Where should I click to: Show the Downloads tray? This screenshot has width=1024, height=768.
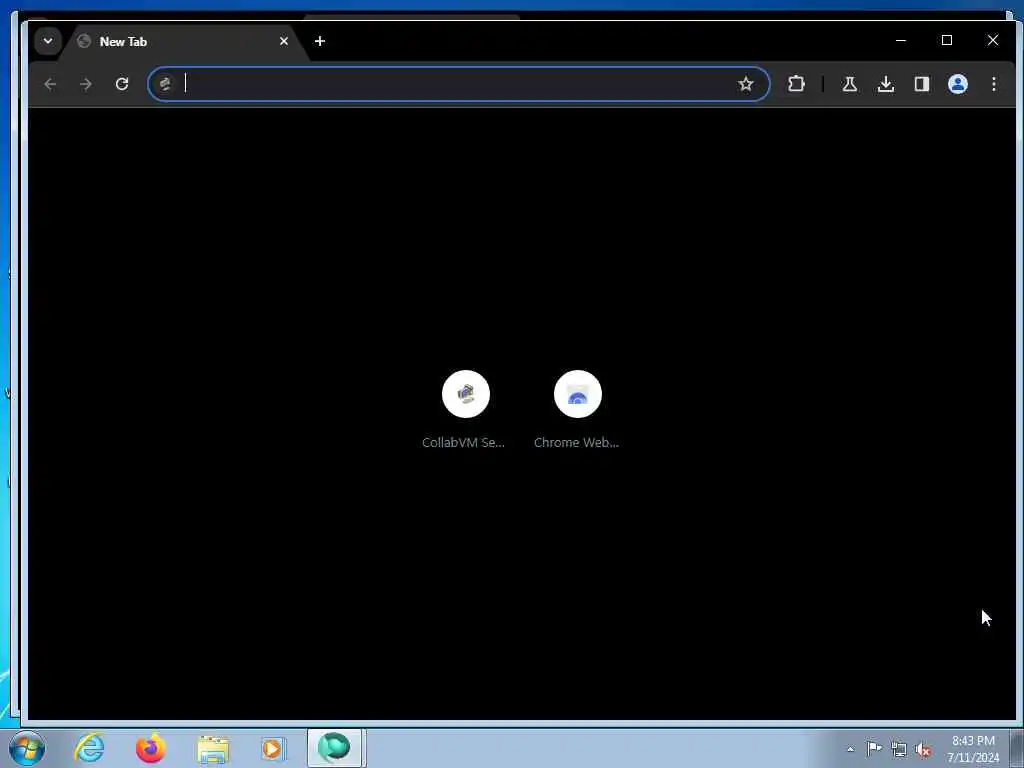(x=886, y=84)
